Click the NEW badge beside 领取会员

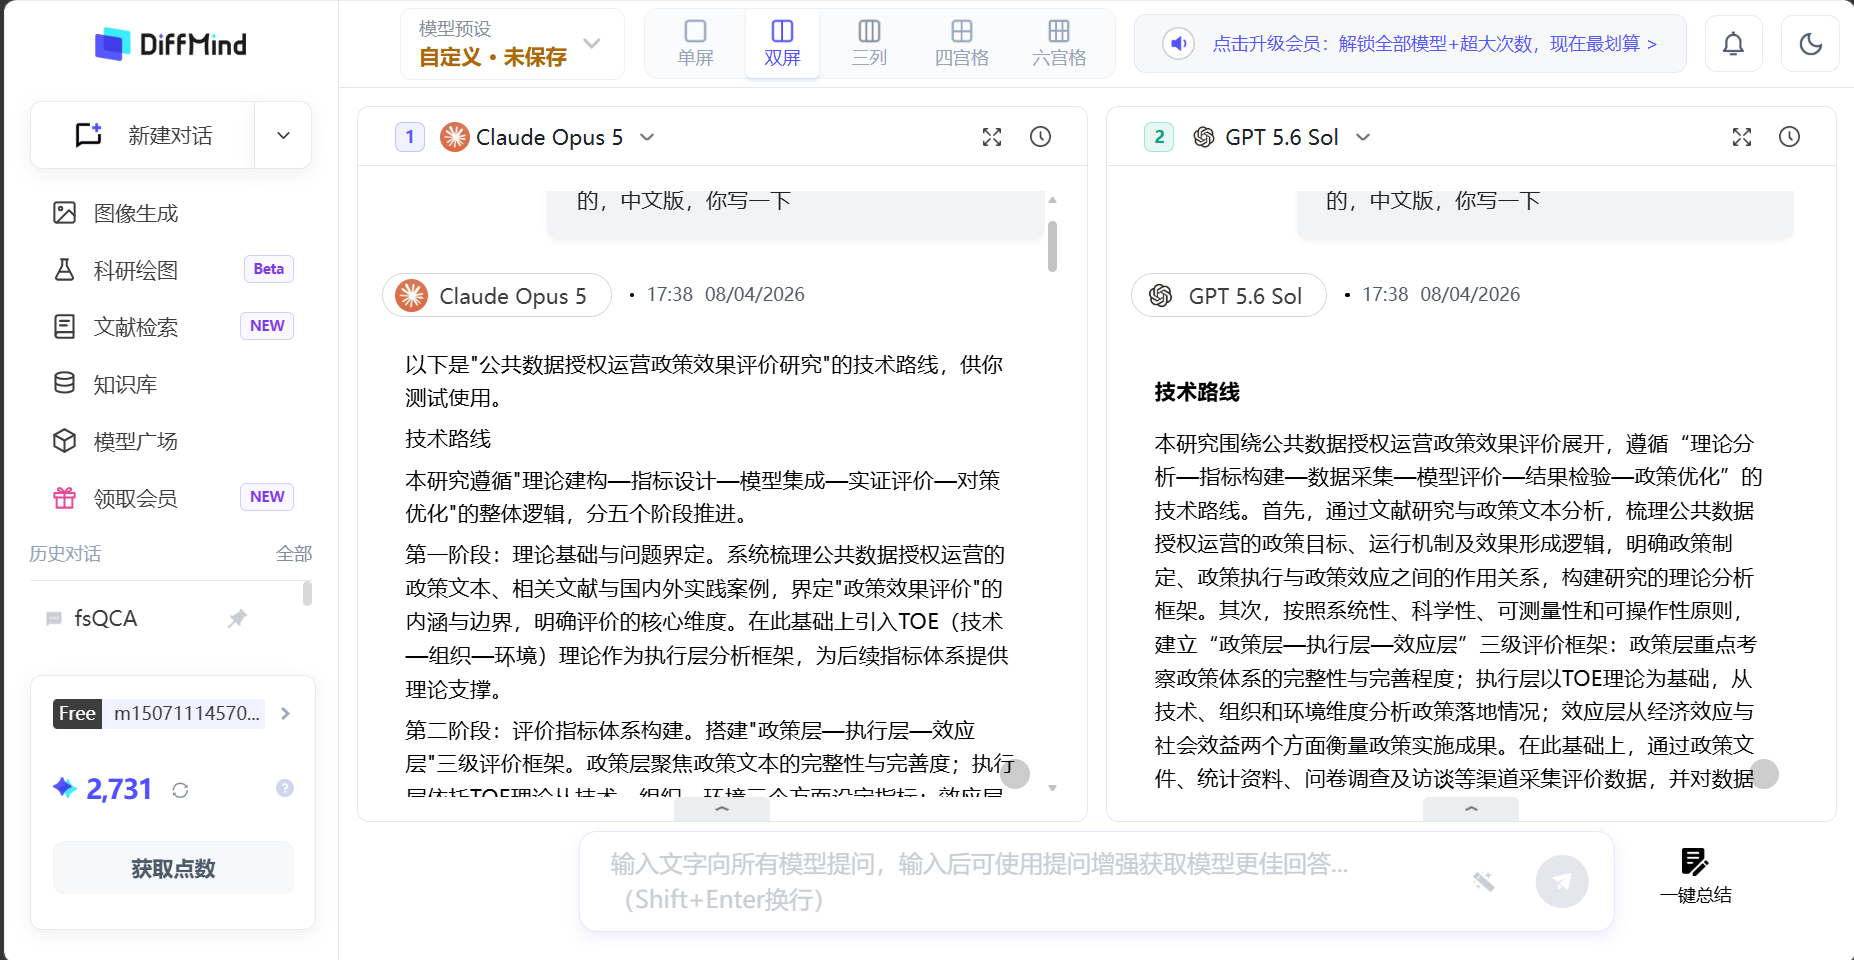267,497
